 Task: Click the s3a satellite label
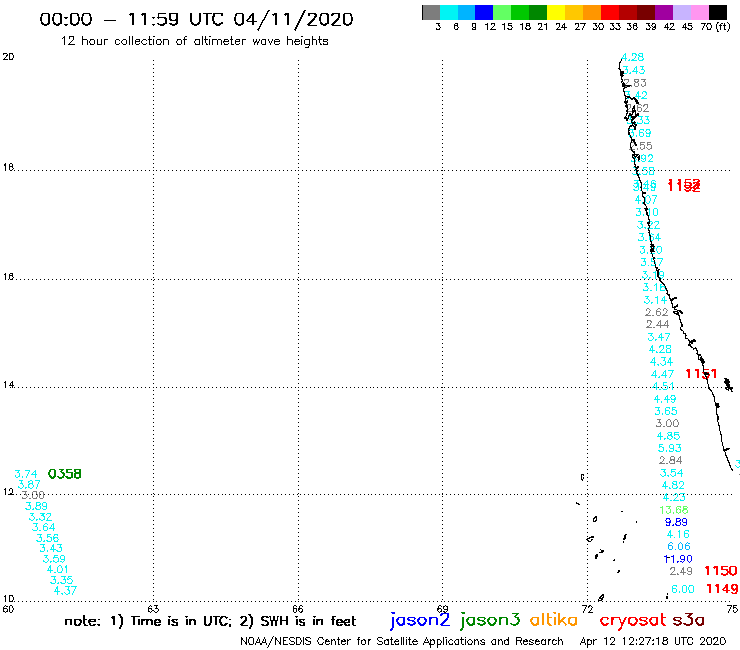pos(688,620)
